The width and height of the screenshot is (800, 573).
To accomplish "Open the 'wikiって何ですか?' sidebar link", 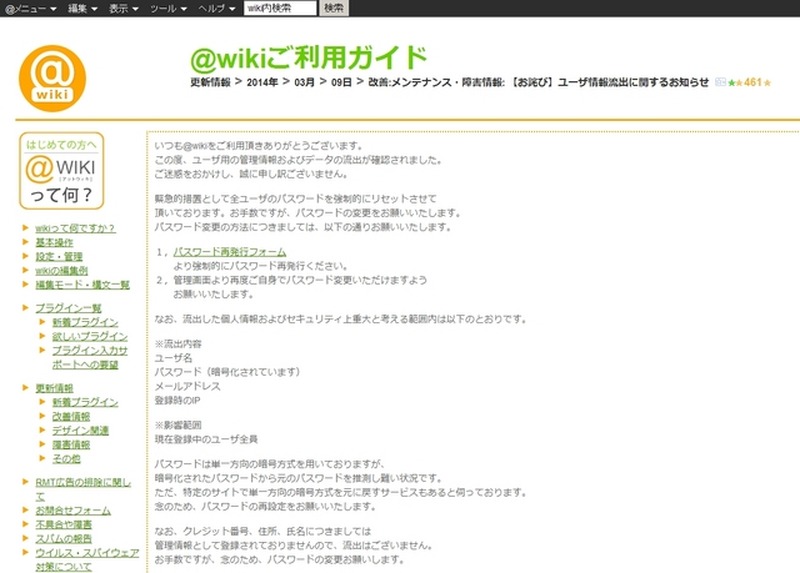I will [75, 229].
